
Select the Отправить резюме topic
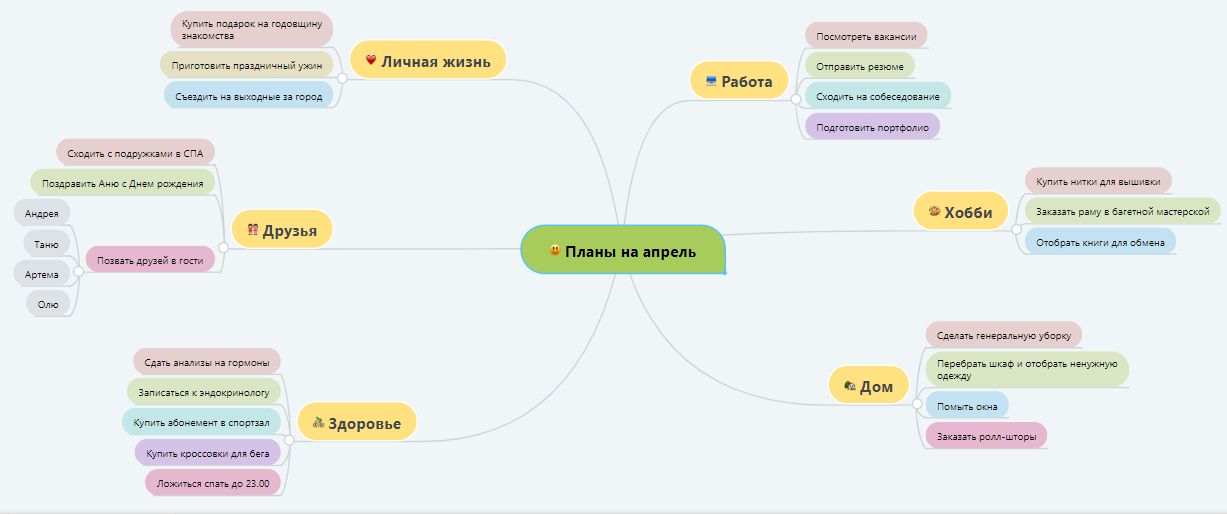point(859,67)
